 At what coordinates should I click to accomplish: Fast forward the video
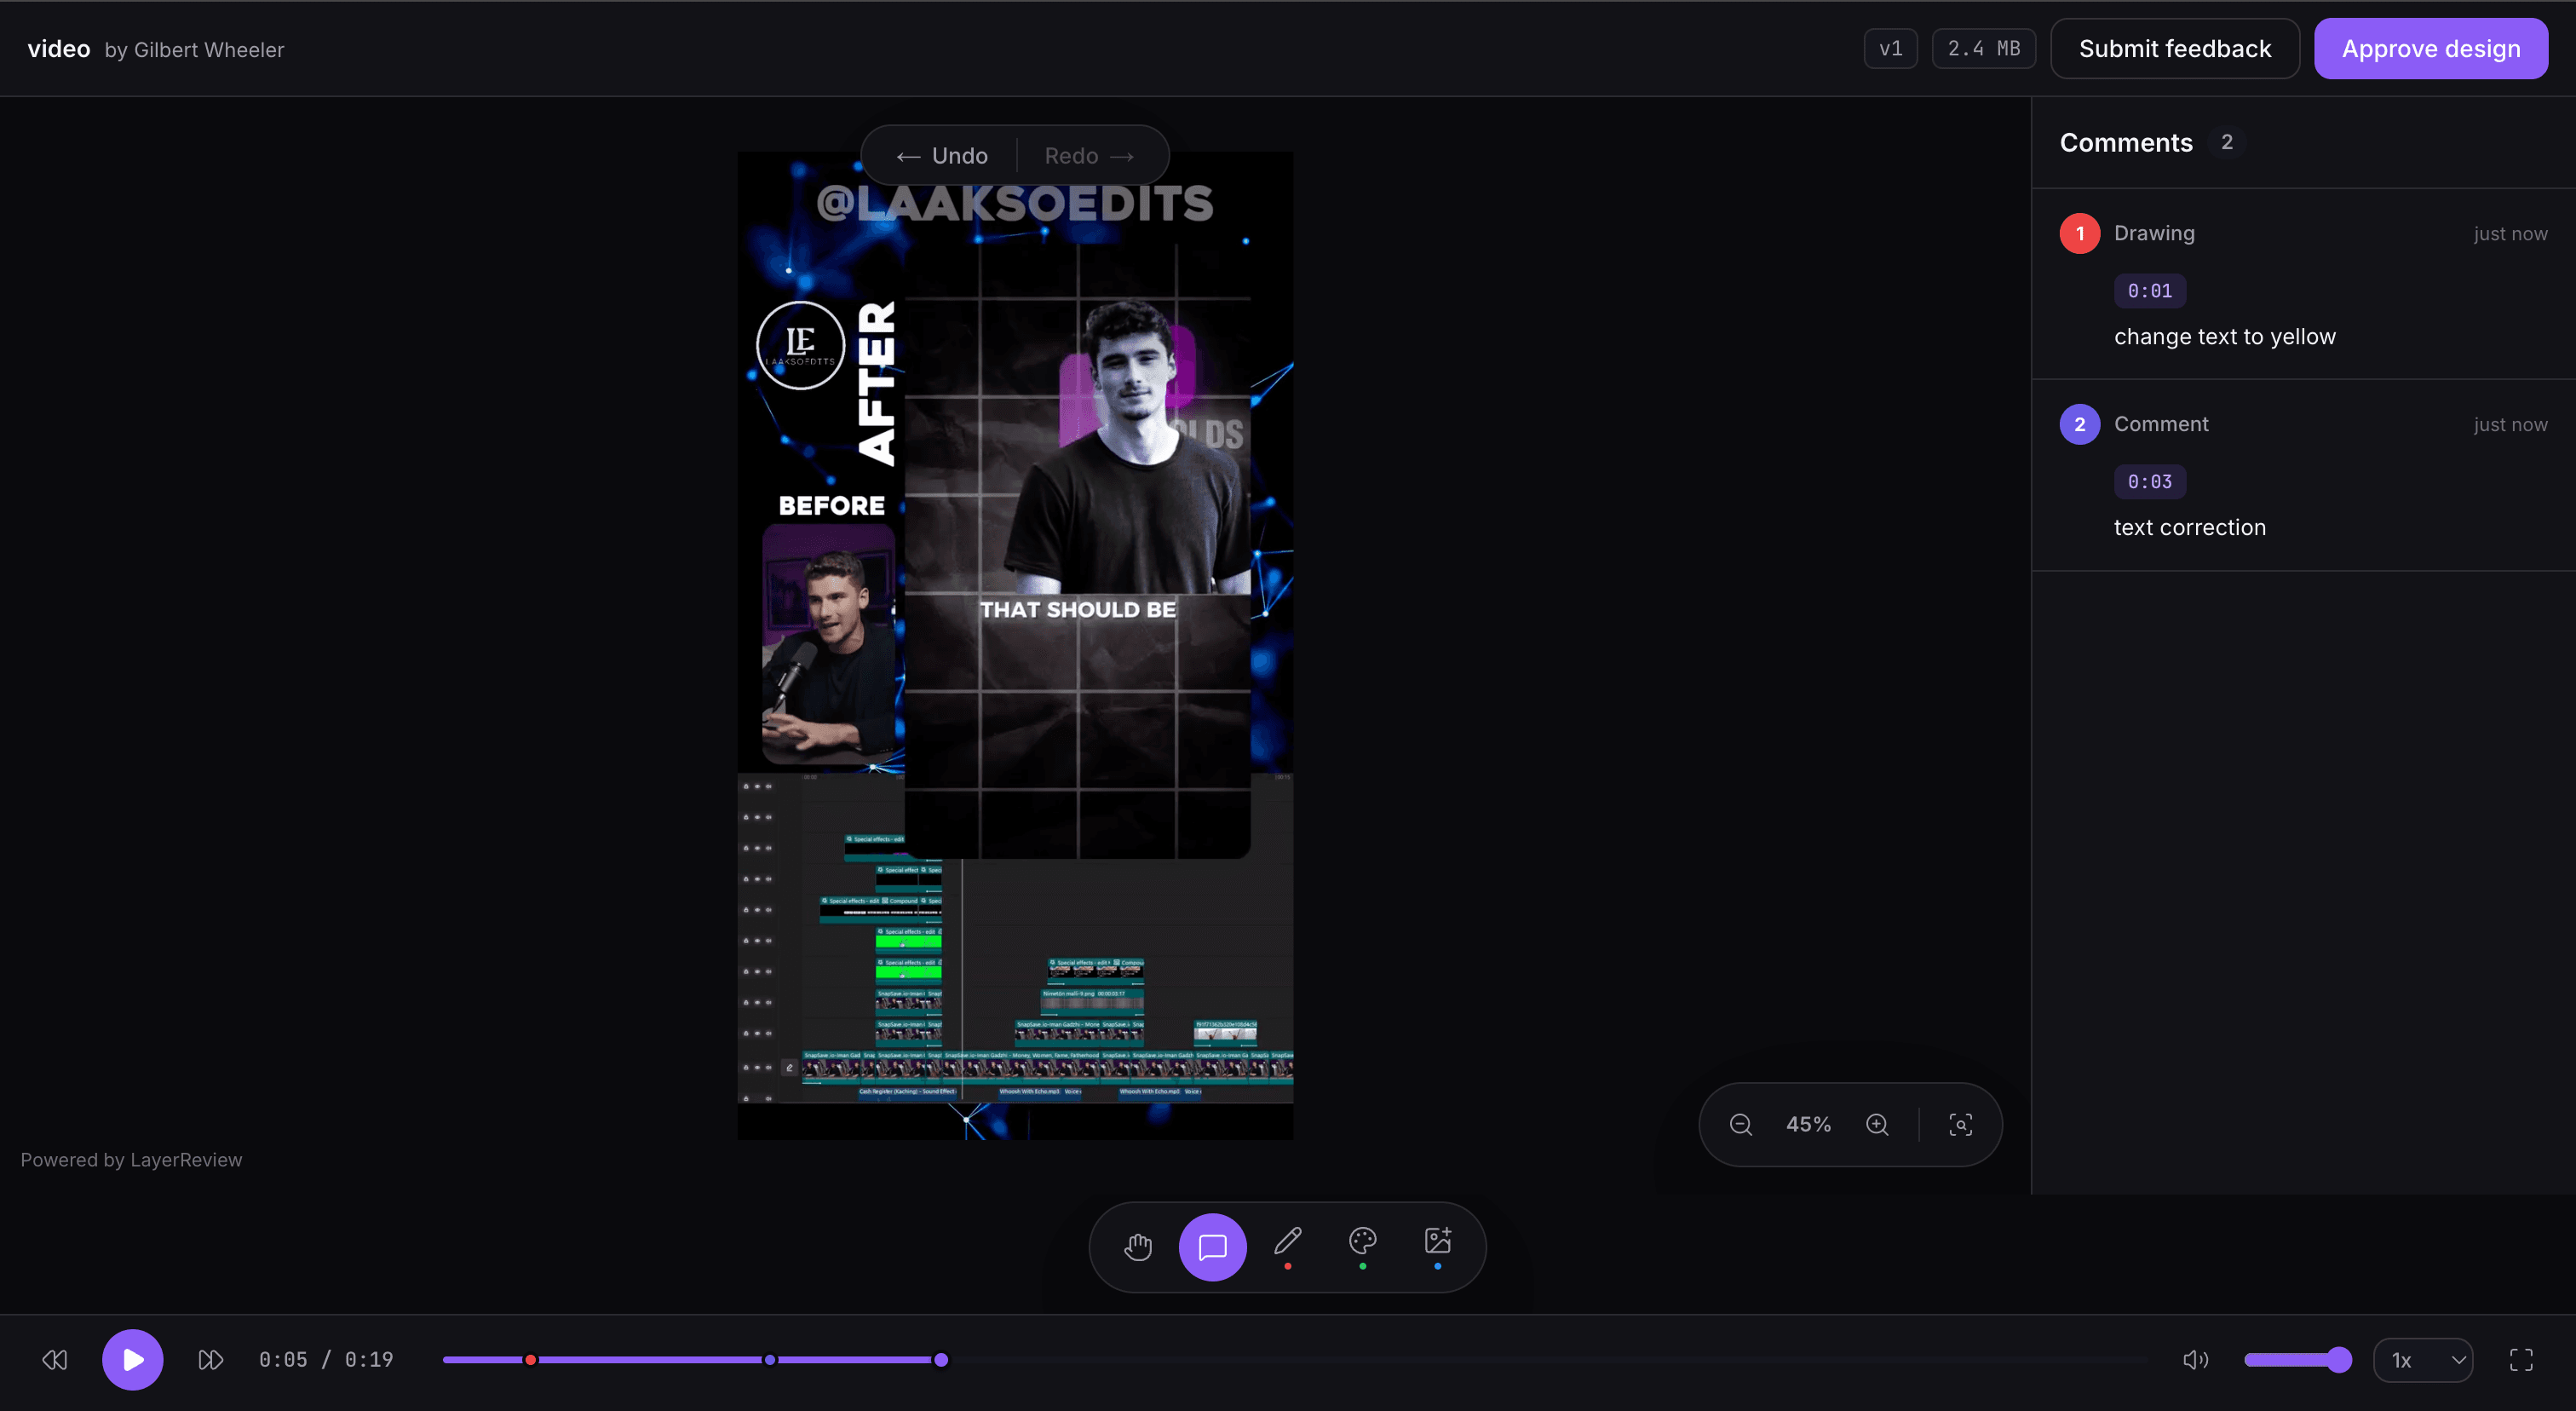coord(210,1359)
